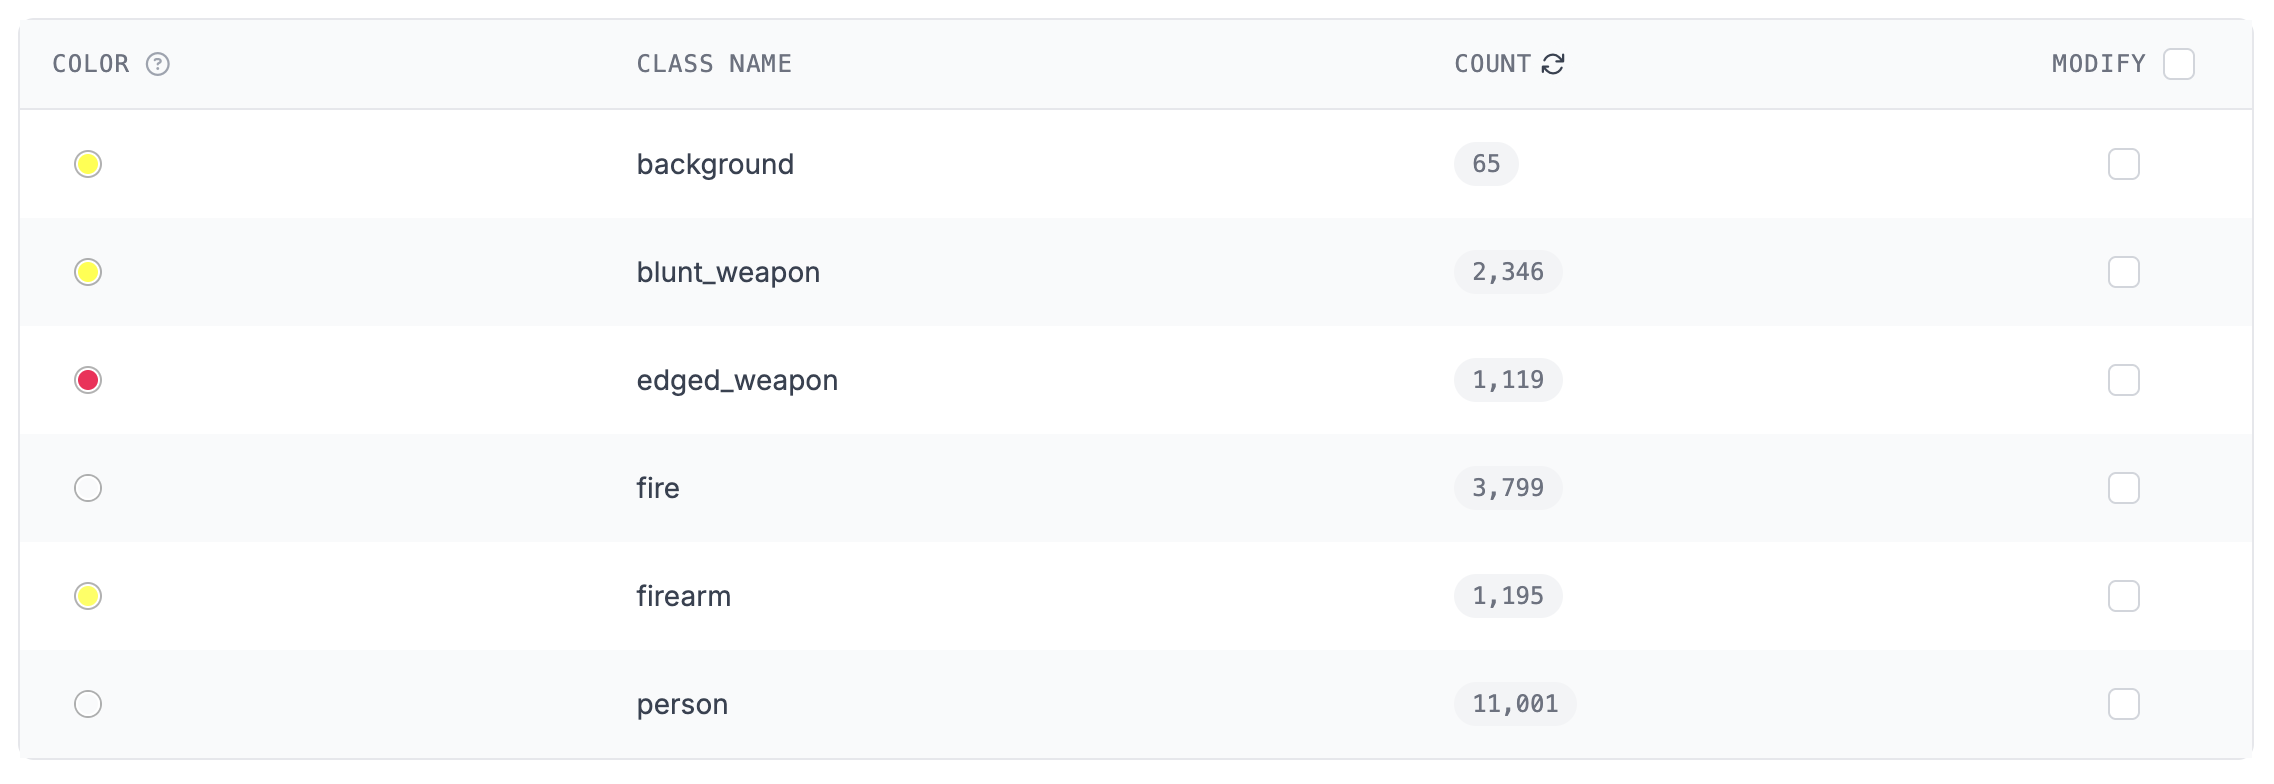Check the modify box for edged_weapon
This screenshot has width=2274, height=784.
pyautogui.click(x=2124, y=380)
